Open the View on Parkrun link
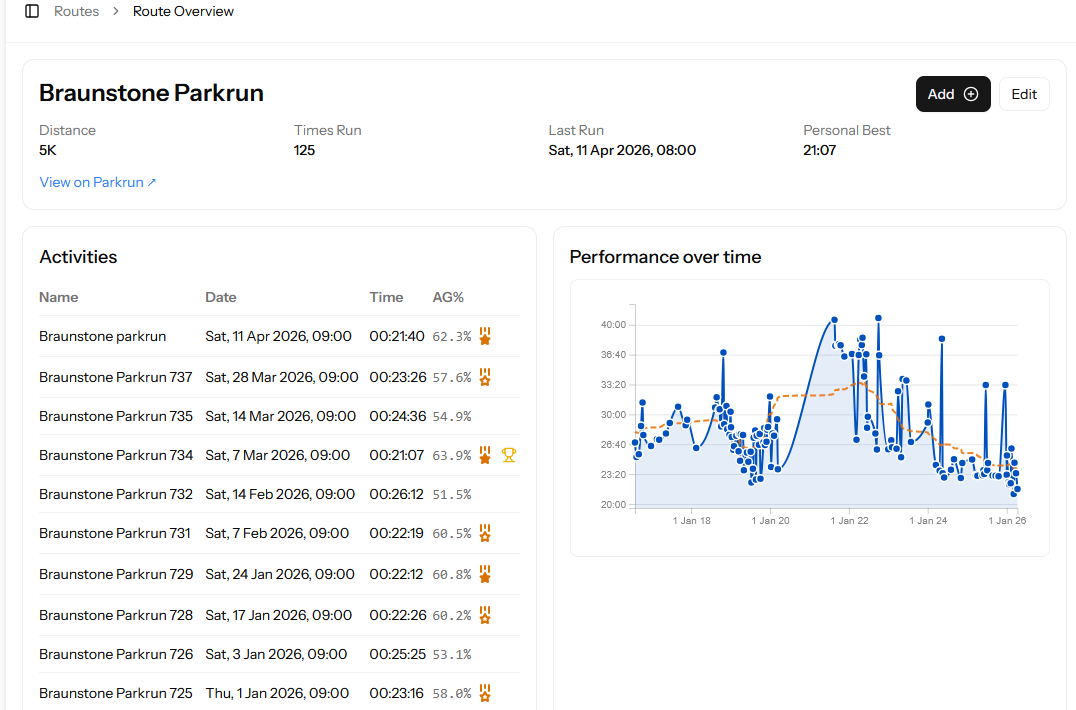 click(x=98, y=182)
